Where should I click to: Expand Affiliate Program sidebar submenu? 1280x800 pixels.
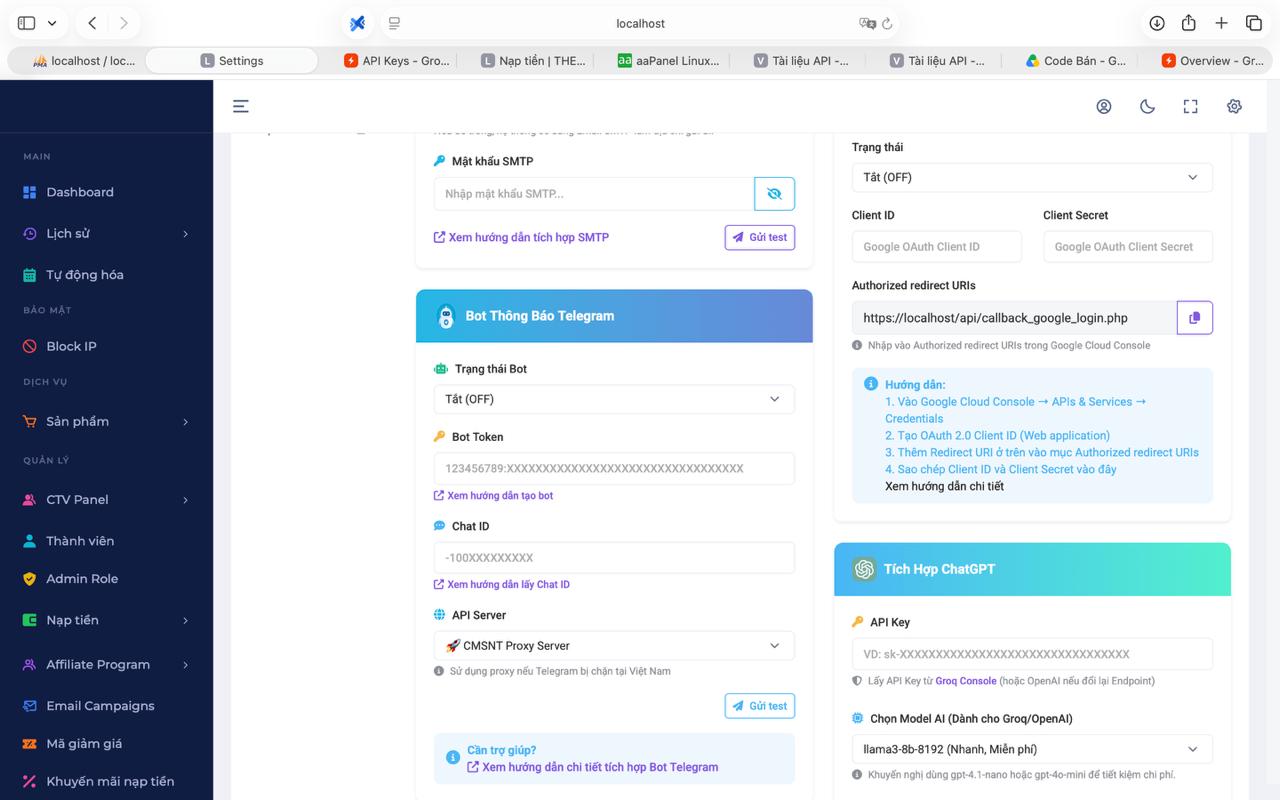185,665
